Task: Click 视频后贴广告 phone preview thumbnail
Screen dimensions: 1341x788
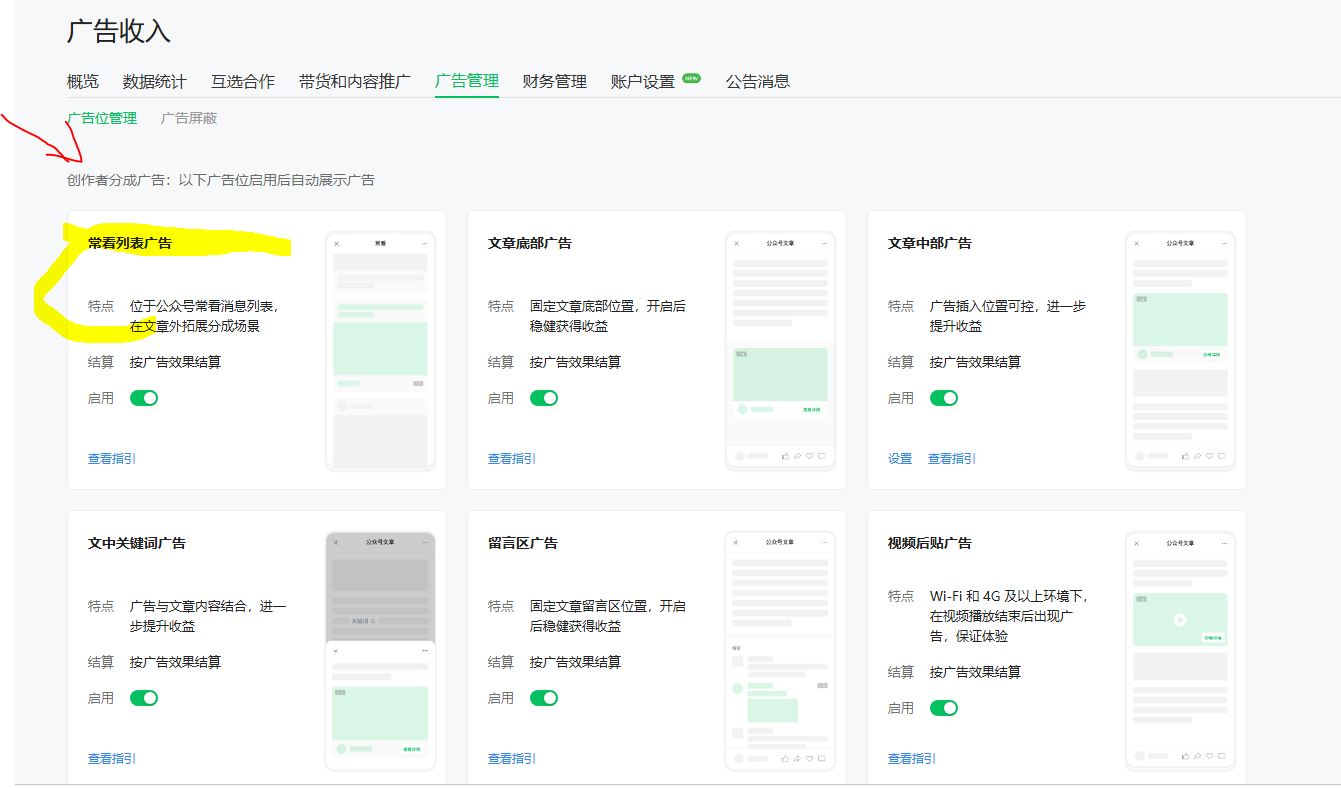Action: [x=1180, y=651]
